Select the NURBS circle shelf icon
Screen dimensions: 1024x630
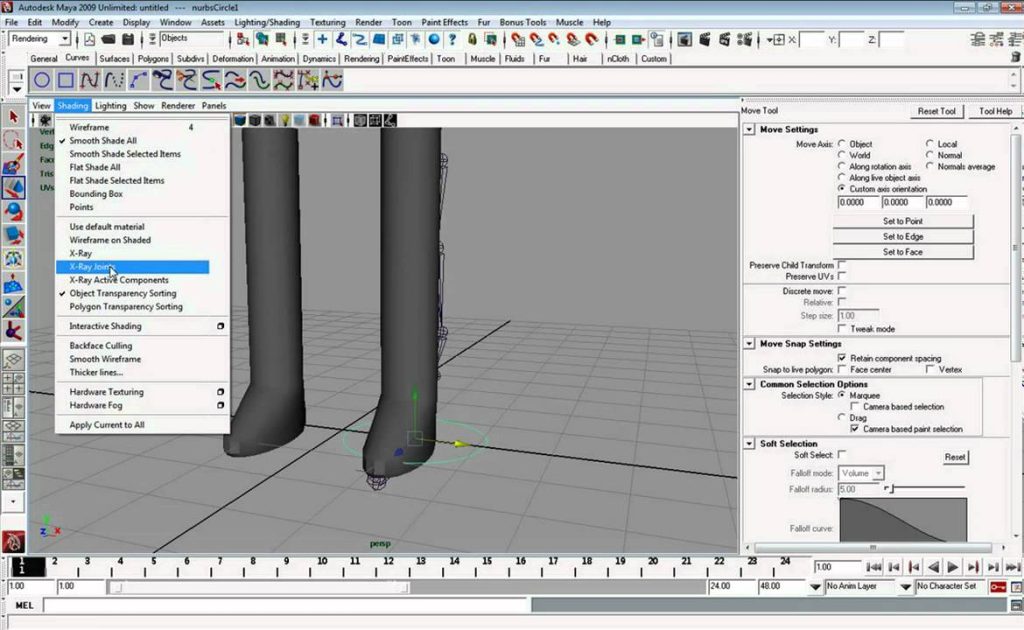tap(42, 80)
